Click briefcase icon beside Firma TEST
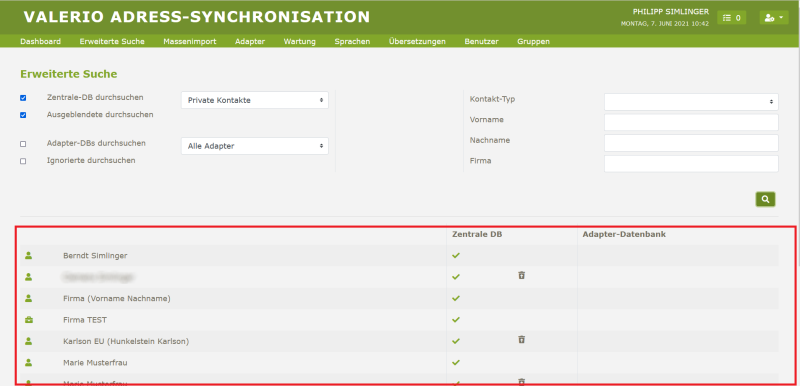Image resolution: width=800 pixels, height=386 pixels. click(x=29, y=320)
